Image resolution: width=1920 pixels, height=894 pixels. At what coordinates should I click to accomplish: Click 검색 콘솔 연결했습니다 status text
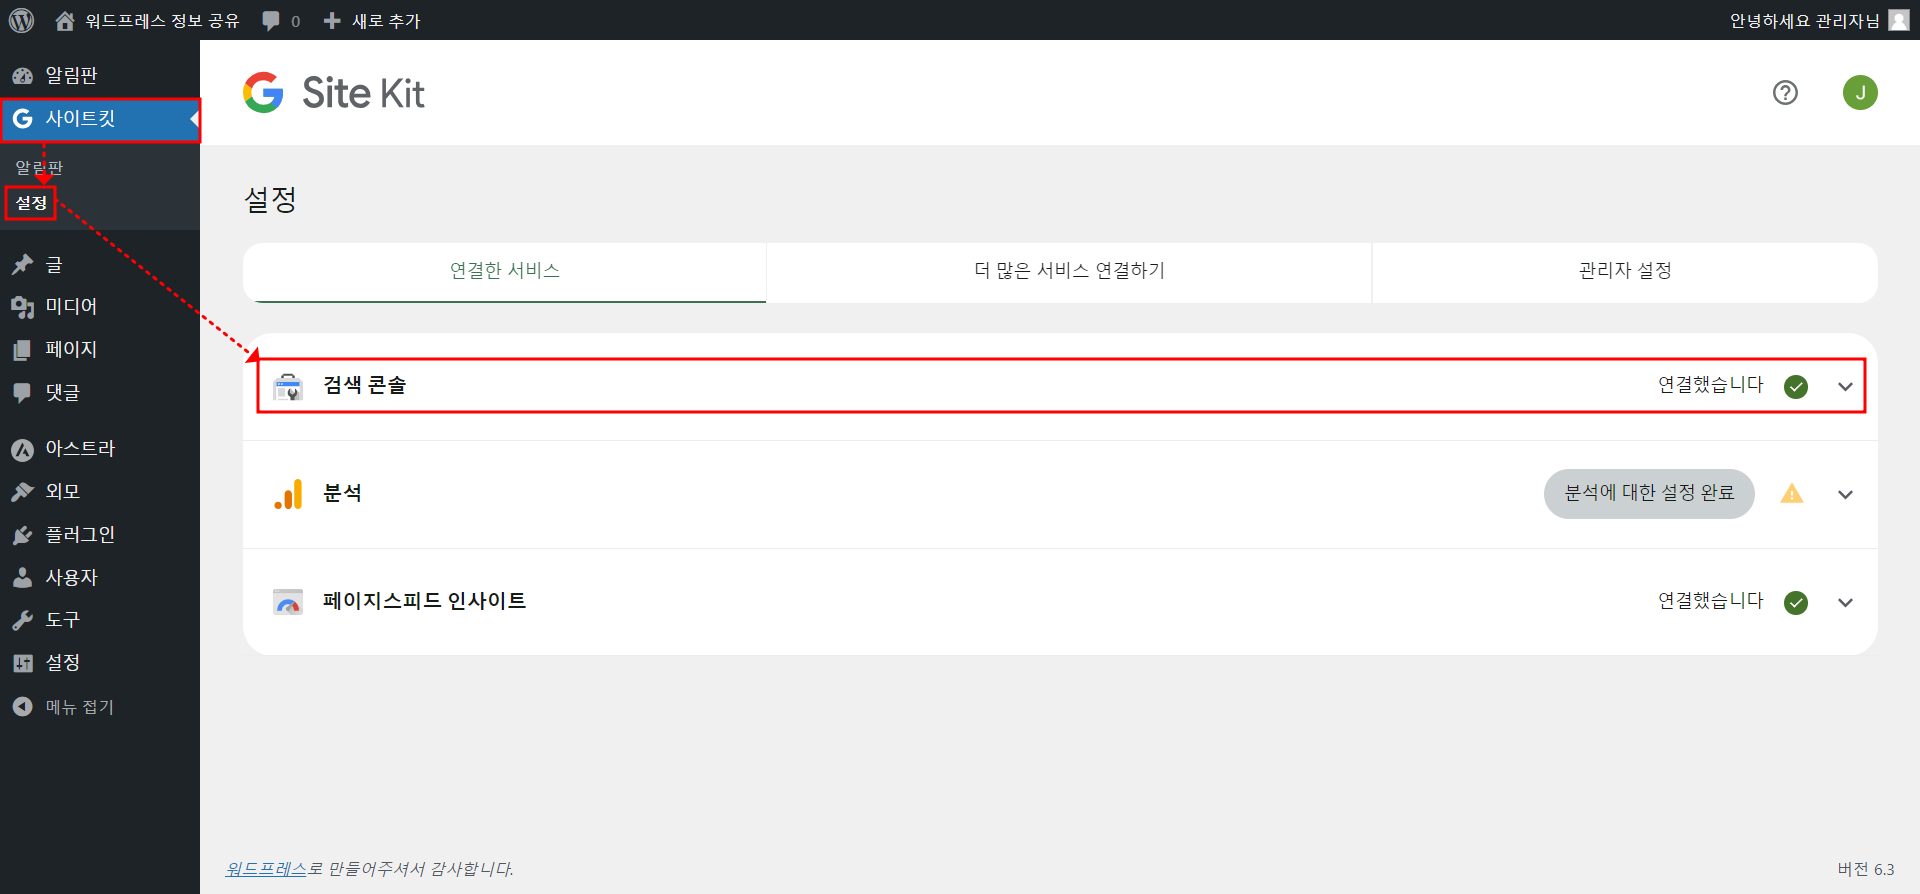click(x=1711, y=385)
